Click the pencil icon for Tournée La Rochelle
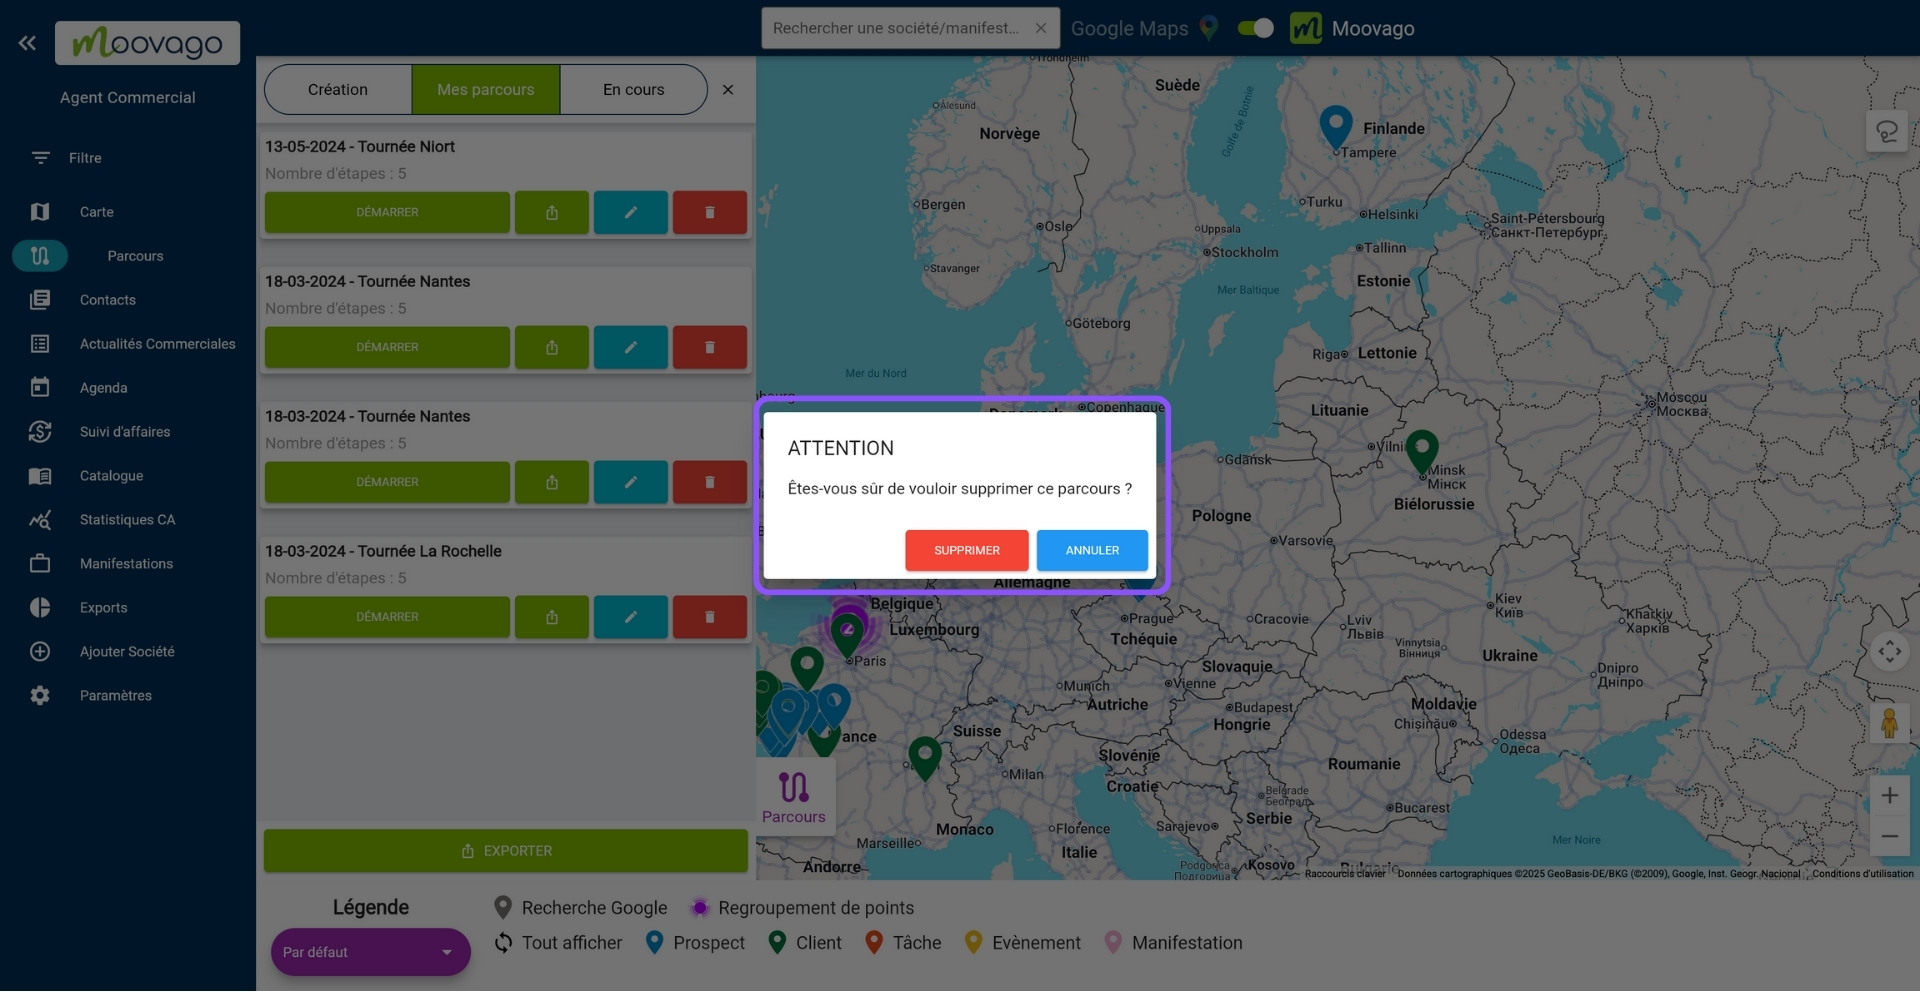The image size is (1920, 992). click(x=630, y=617)
